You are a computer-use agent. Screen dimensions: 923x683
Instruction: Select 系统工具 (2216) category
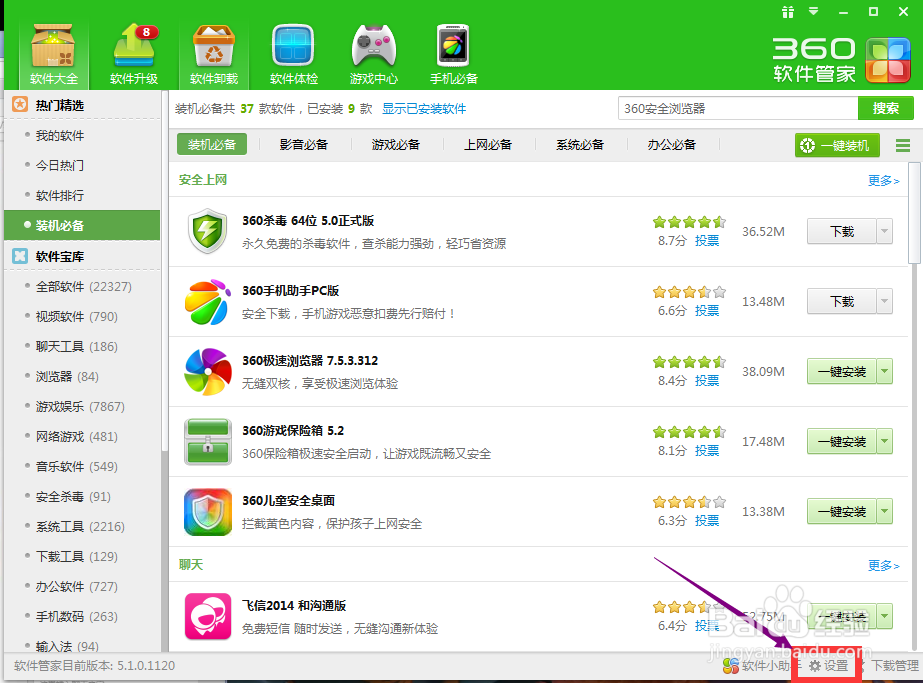click(82, 527)
